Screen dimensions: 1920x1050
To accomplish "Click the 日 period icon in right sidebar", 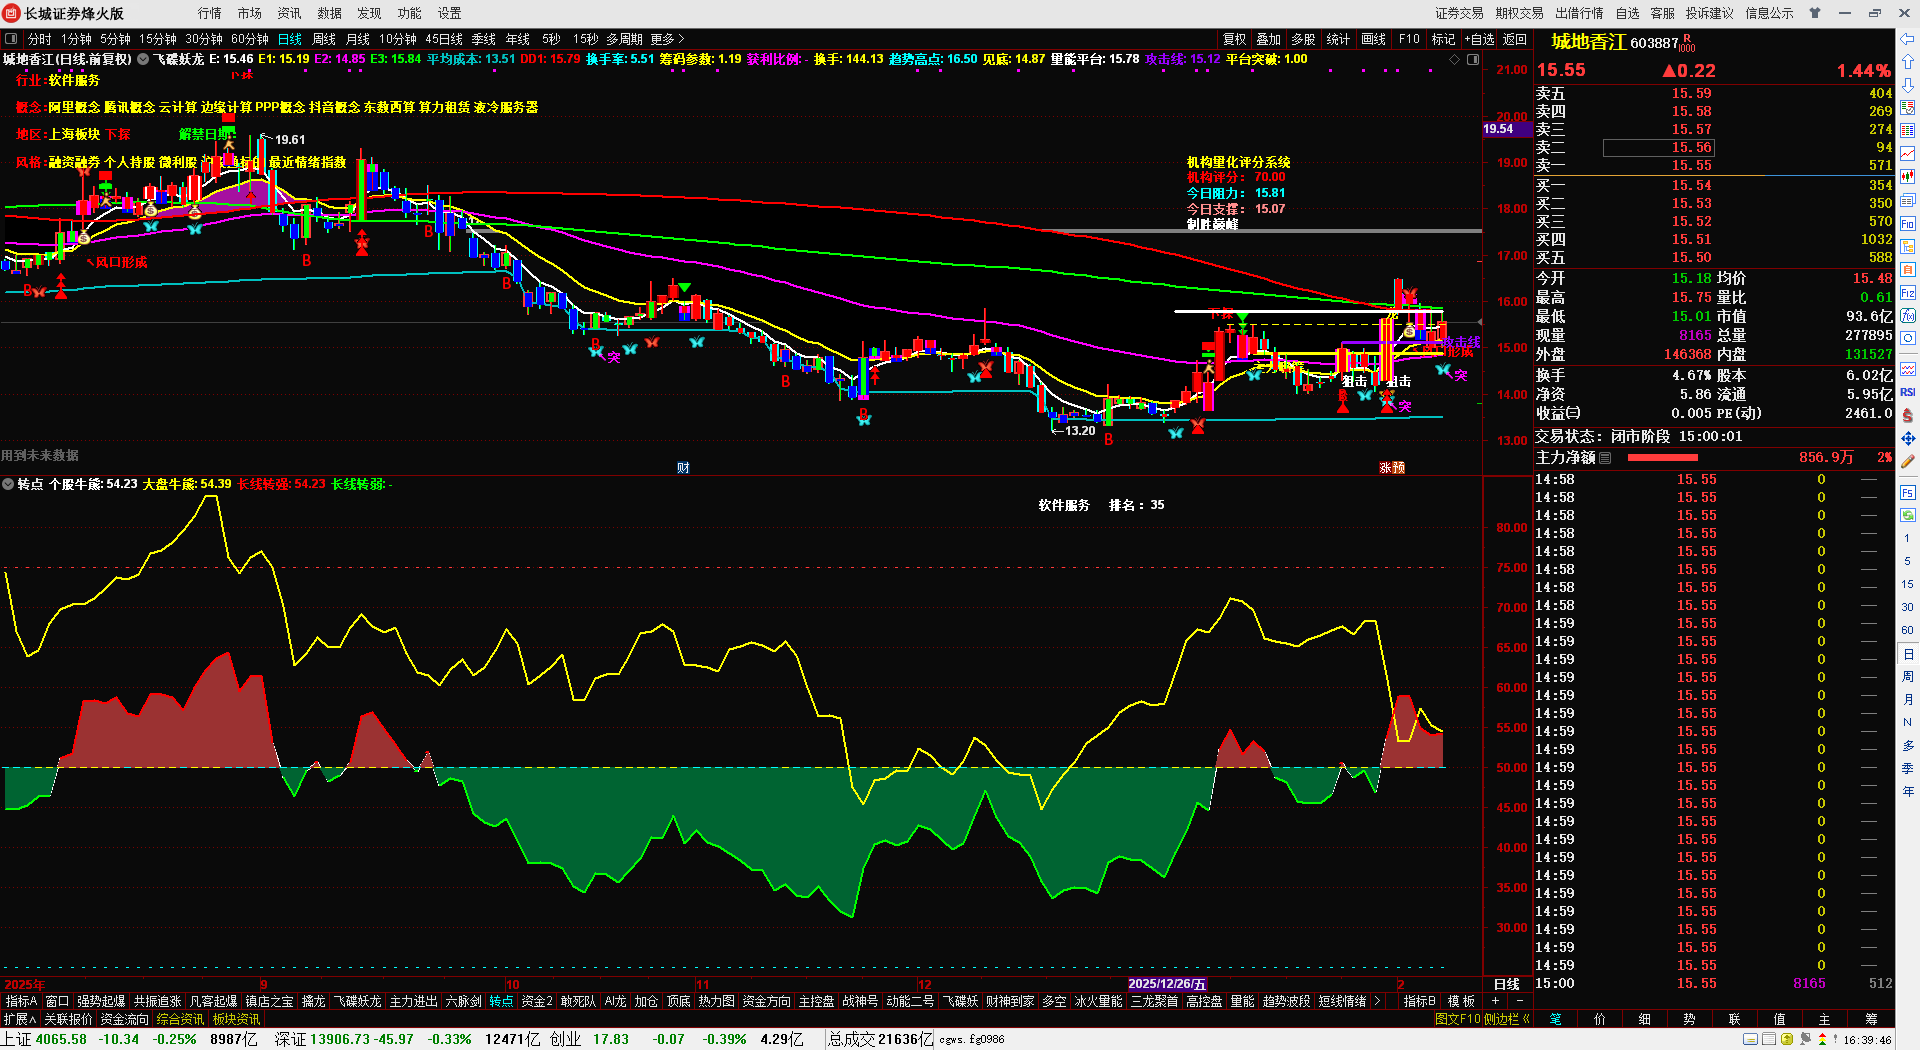I will tap(1908, 654).
